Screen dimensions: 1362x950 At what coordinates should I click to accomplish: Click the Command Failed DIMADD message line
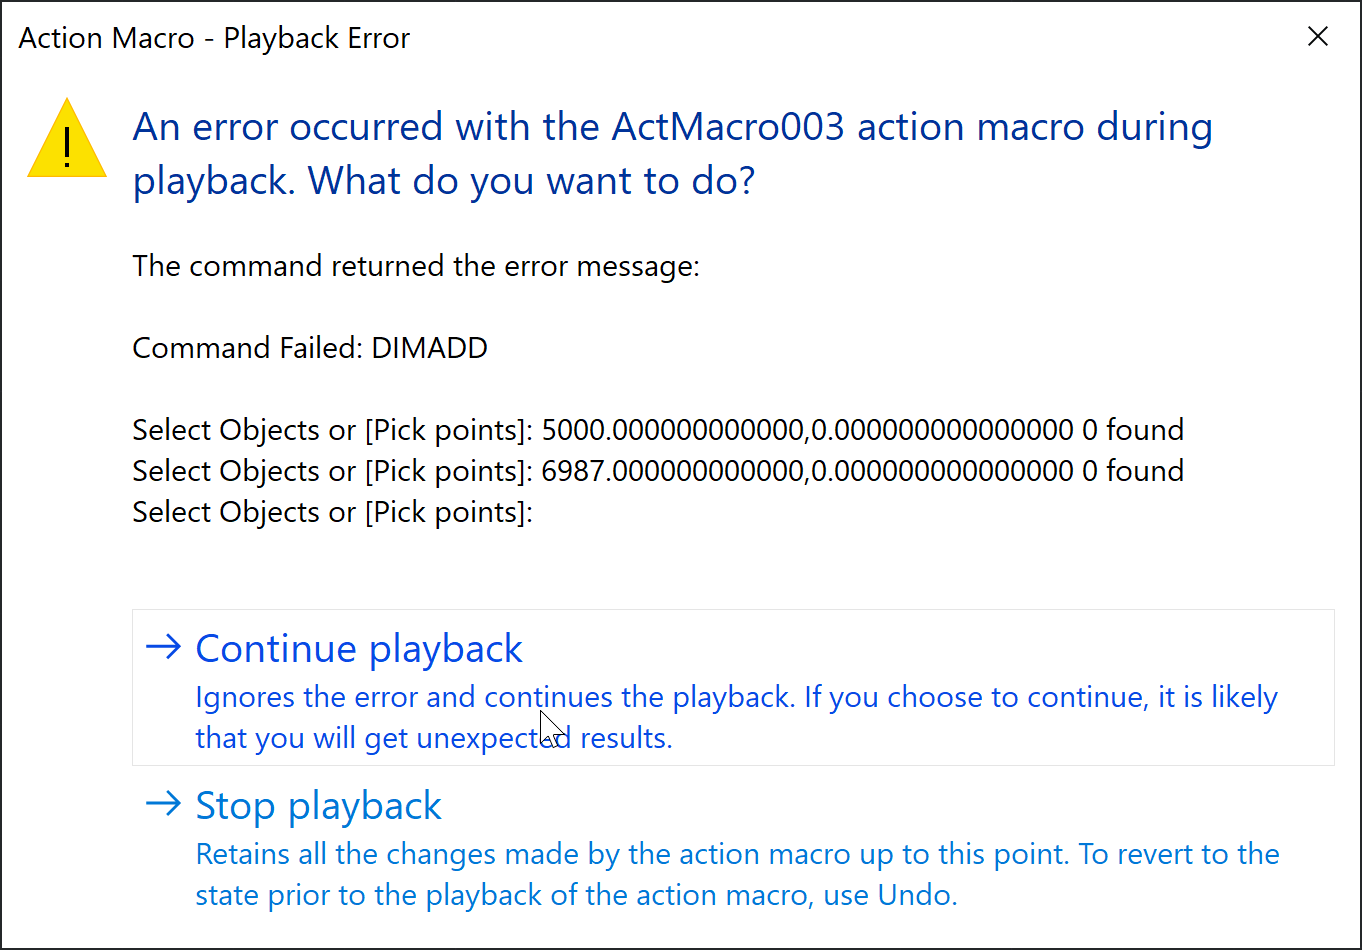(310, 347)
